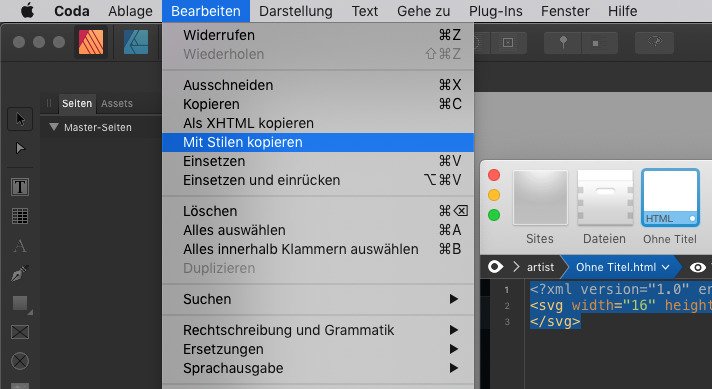Screen dimensions: 712x389
Task: Expand the Sprachausgabe submenu
Action: (318, 368)
